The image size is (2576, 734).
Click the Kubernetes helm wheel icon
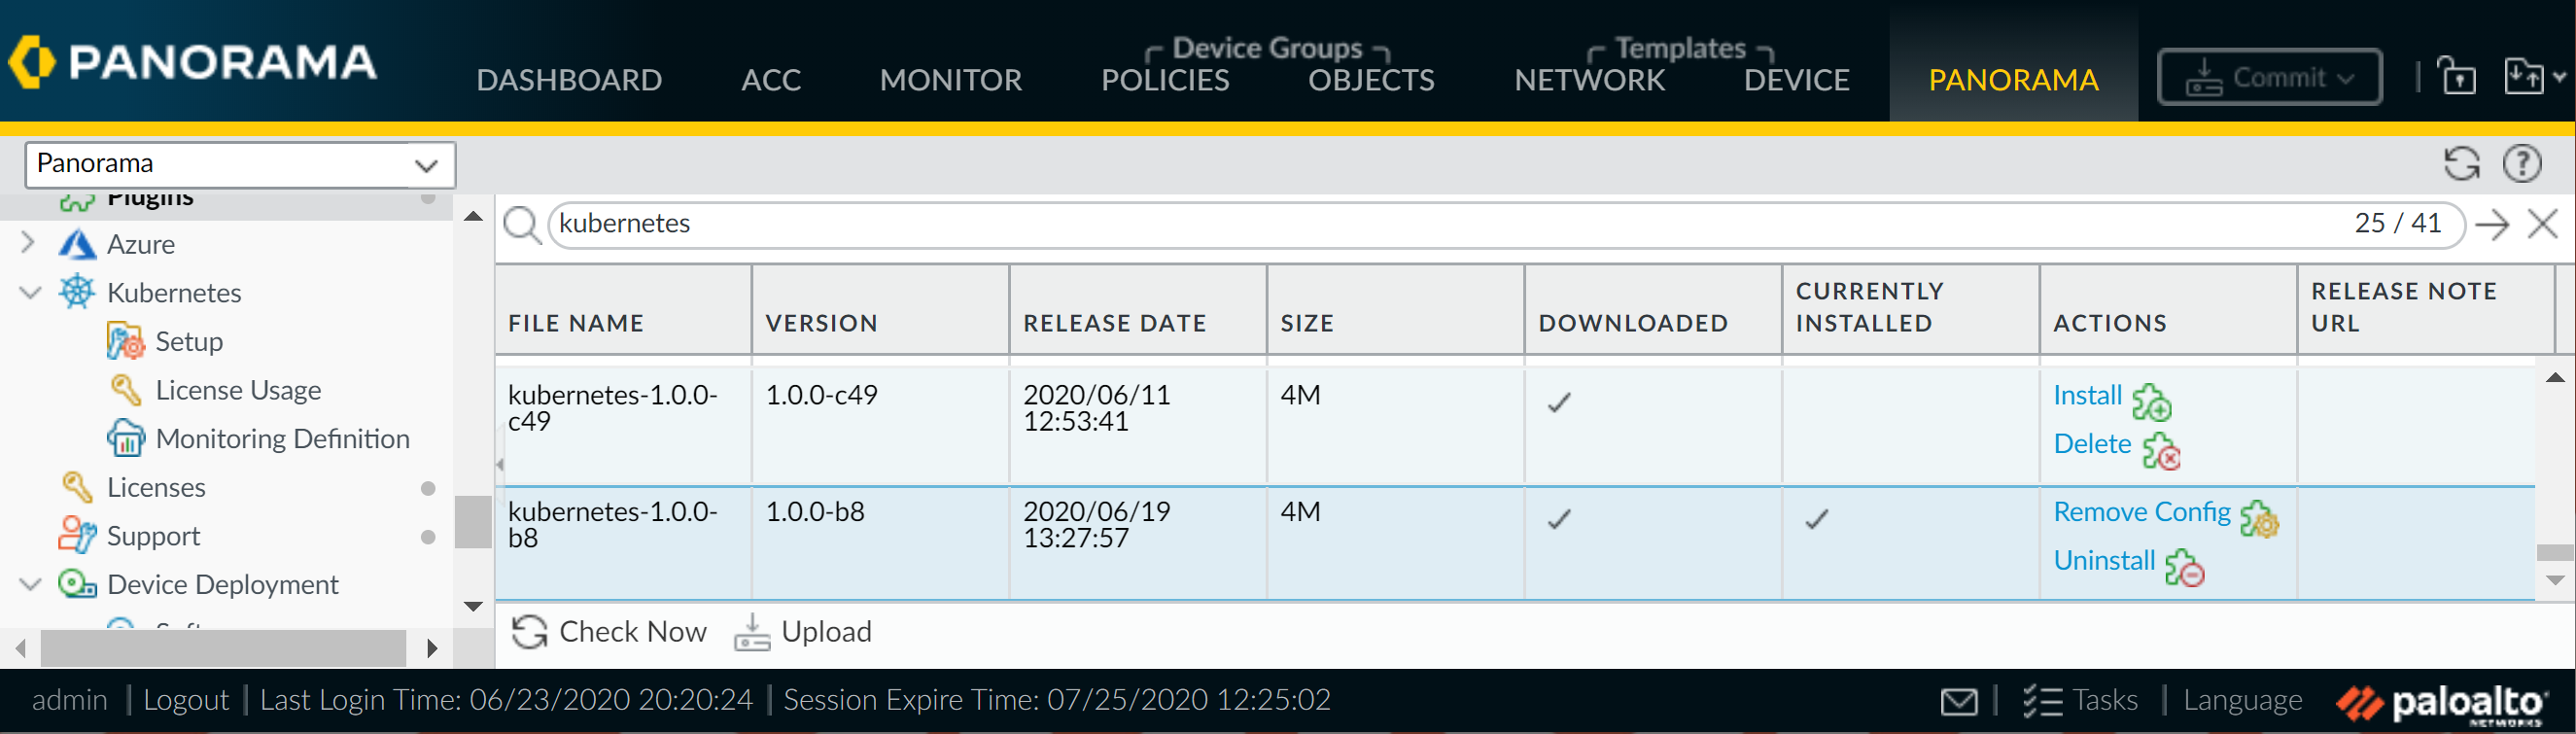point(77,292)
